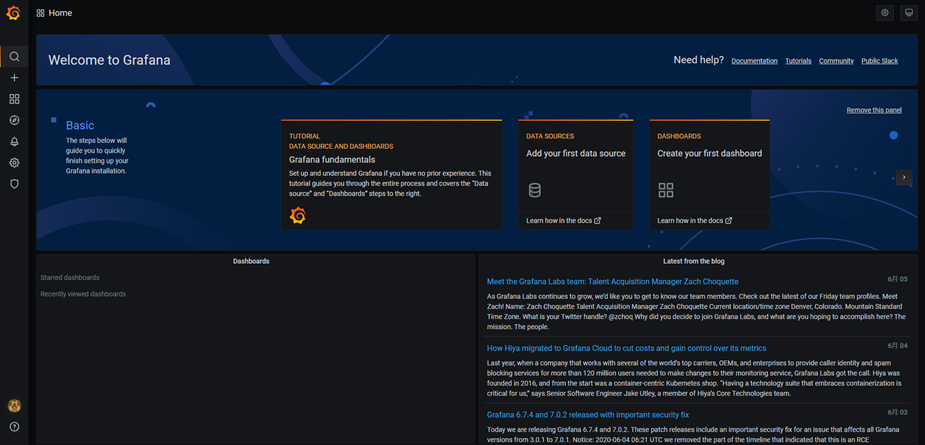Open the Community link

click(836, 61)
